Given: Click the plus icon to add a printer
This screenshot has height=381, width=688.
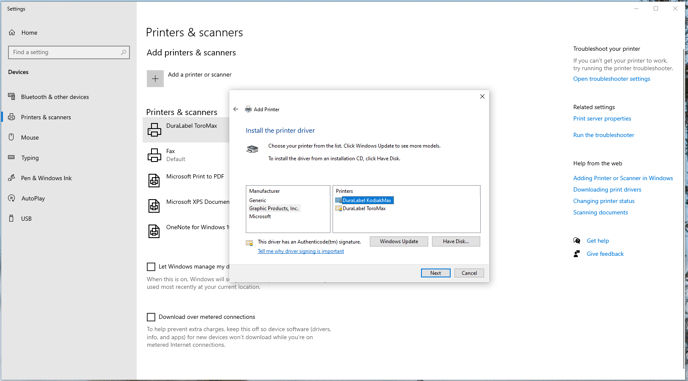Looking at the screenshot, I should pyautogui.click(x=155, y=79).
